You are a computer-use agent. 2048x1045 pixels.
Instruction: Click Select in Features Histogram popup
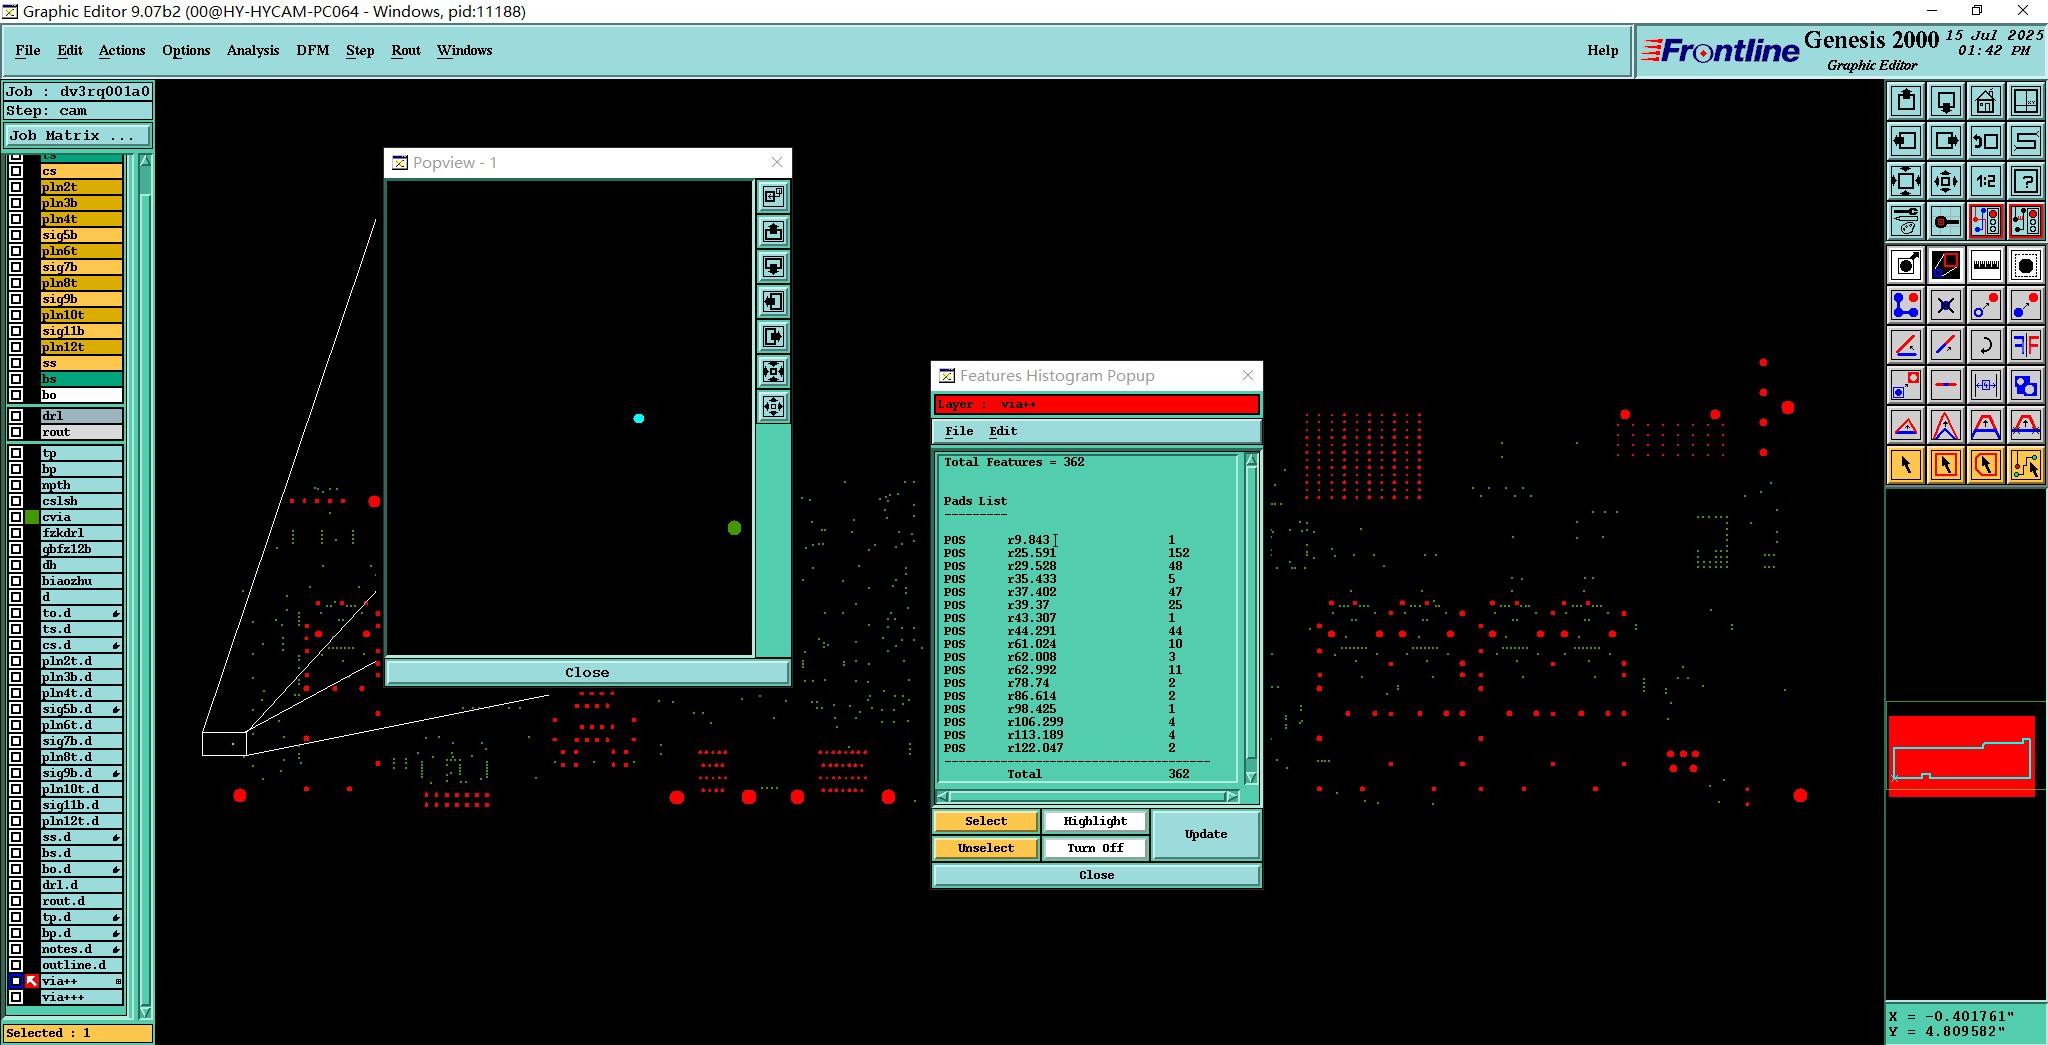click(986, 821)
